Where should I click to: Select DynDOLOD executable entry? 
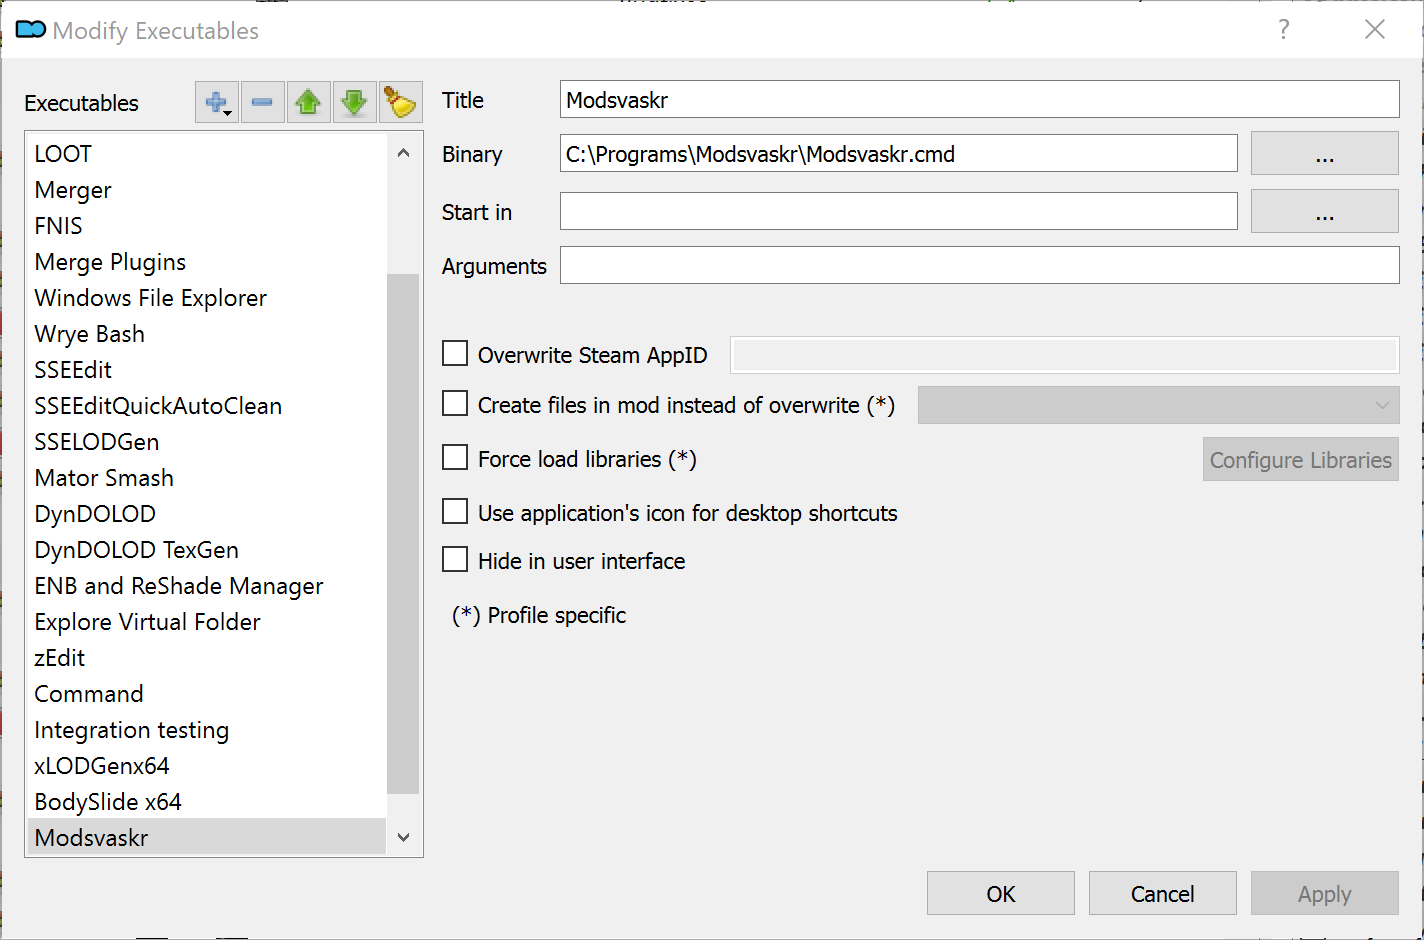[x=206, y=513]
